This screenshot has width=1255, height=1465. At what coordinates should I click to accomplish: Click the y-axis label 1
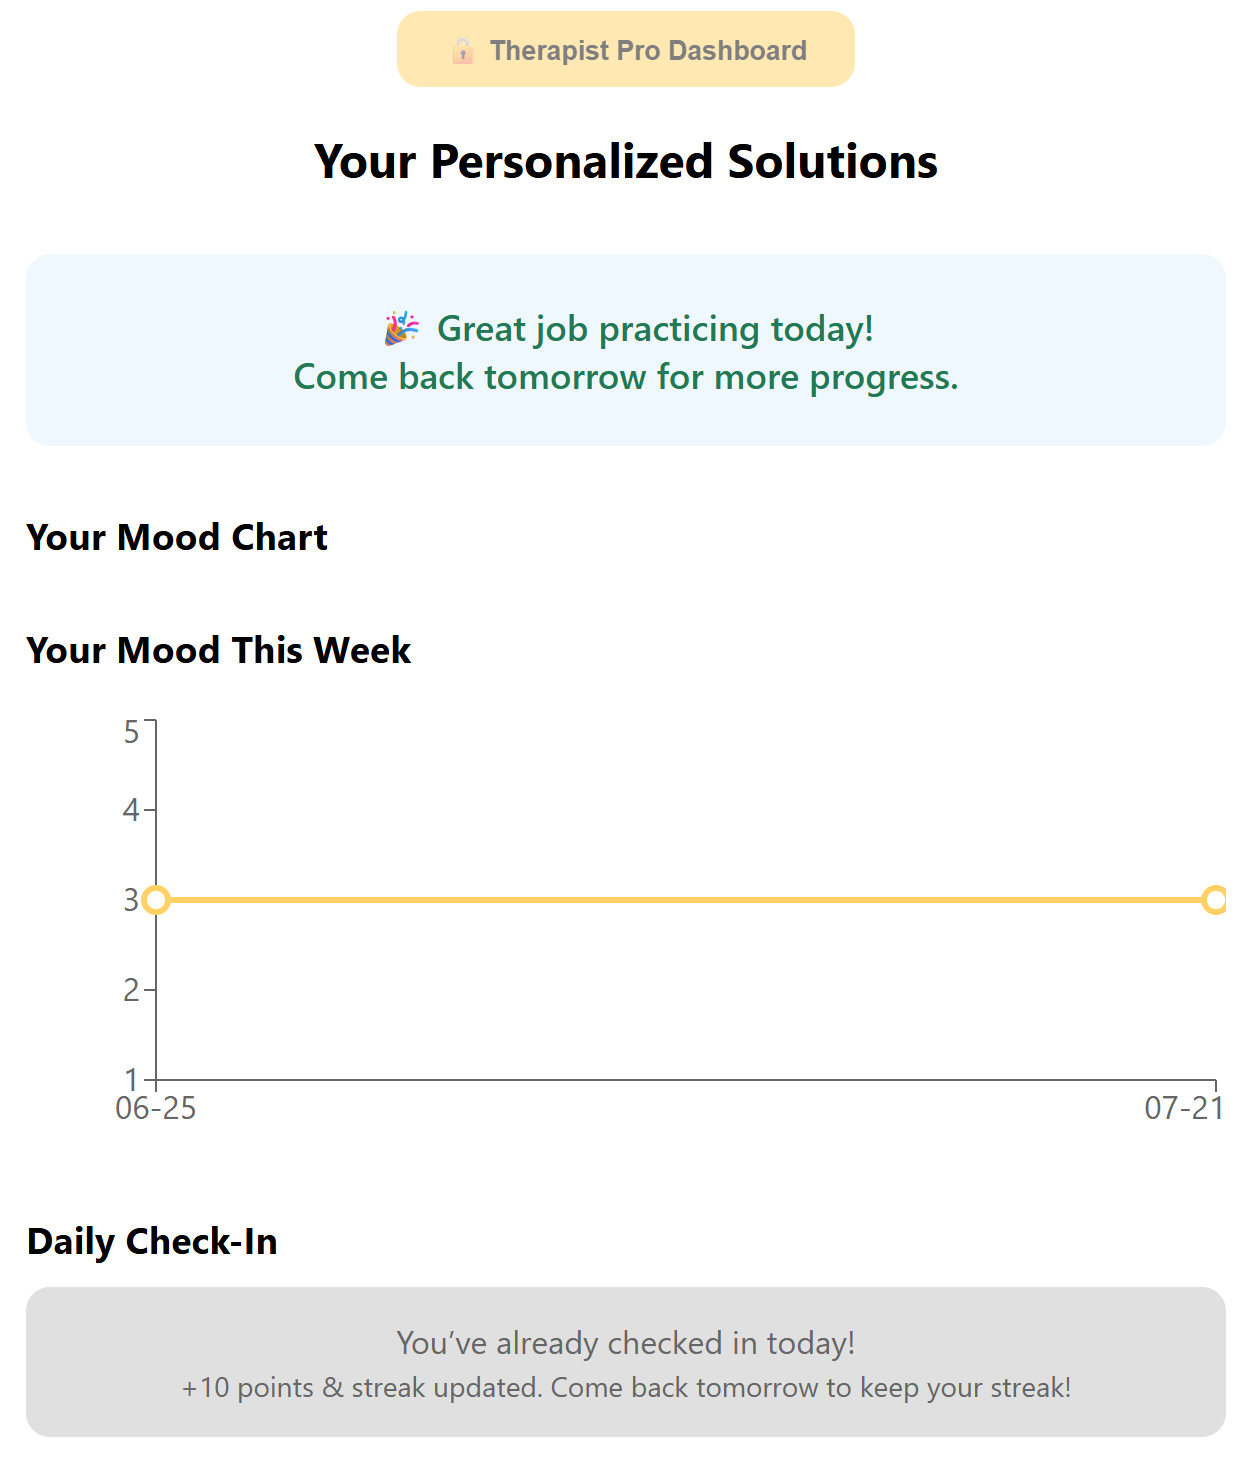pyautogui.click(x=131, y=1079)
